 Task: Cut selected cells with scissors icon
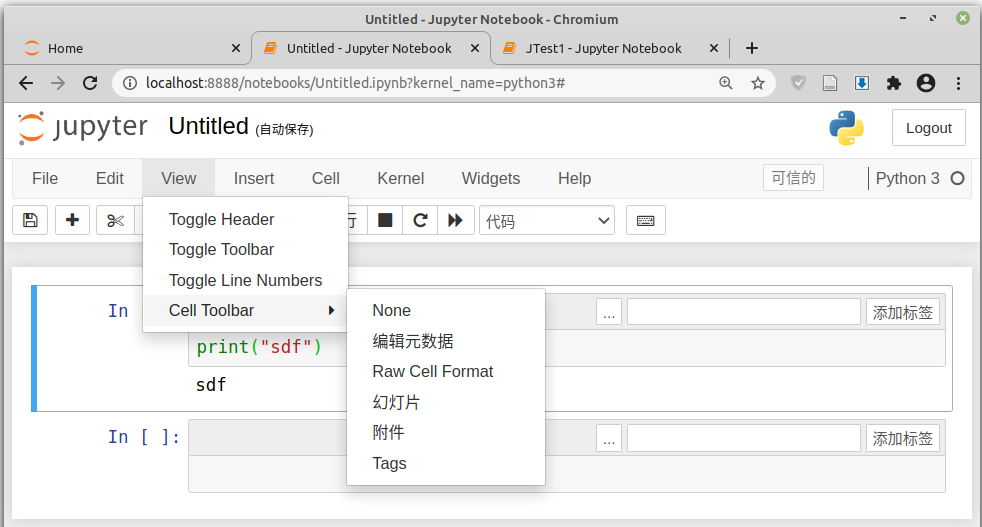coord(115,220)
